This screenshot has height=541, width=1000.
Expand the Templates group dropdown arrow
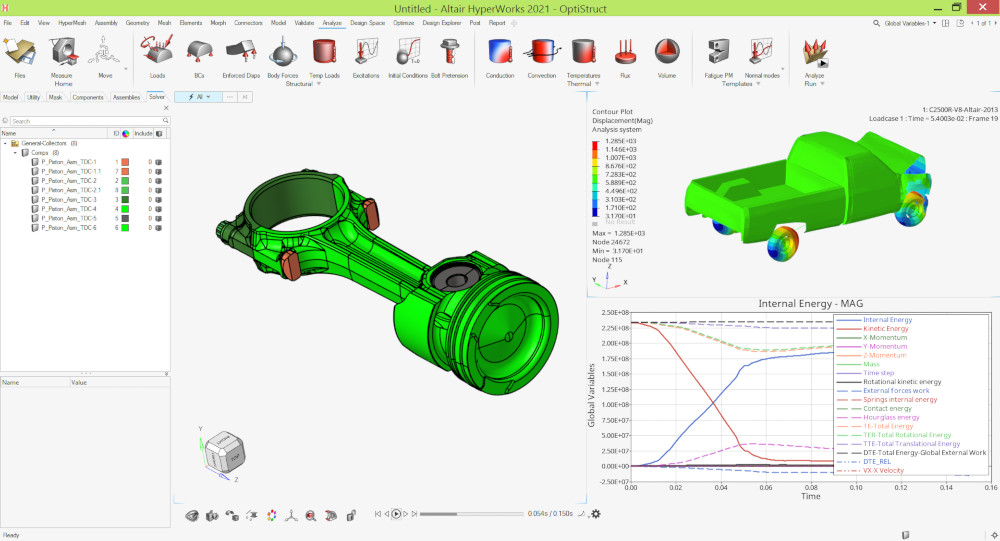click(x=758, y=84)
